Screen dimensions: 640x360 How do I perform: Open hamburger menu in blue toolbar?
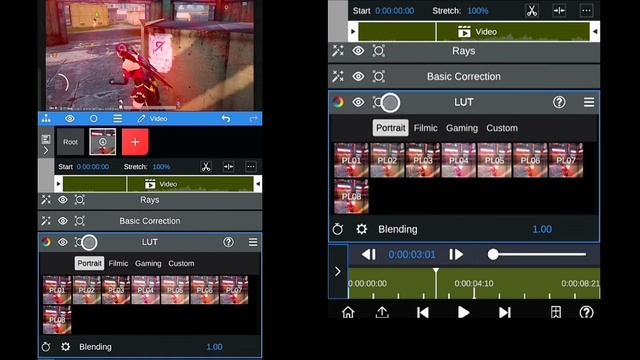[x=118, y=118]
